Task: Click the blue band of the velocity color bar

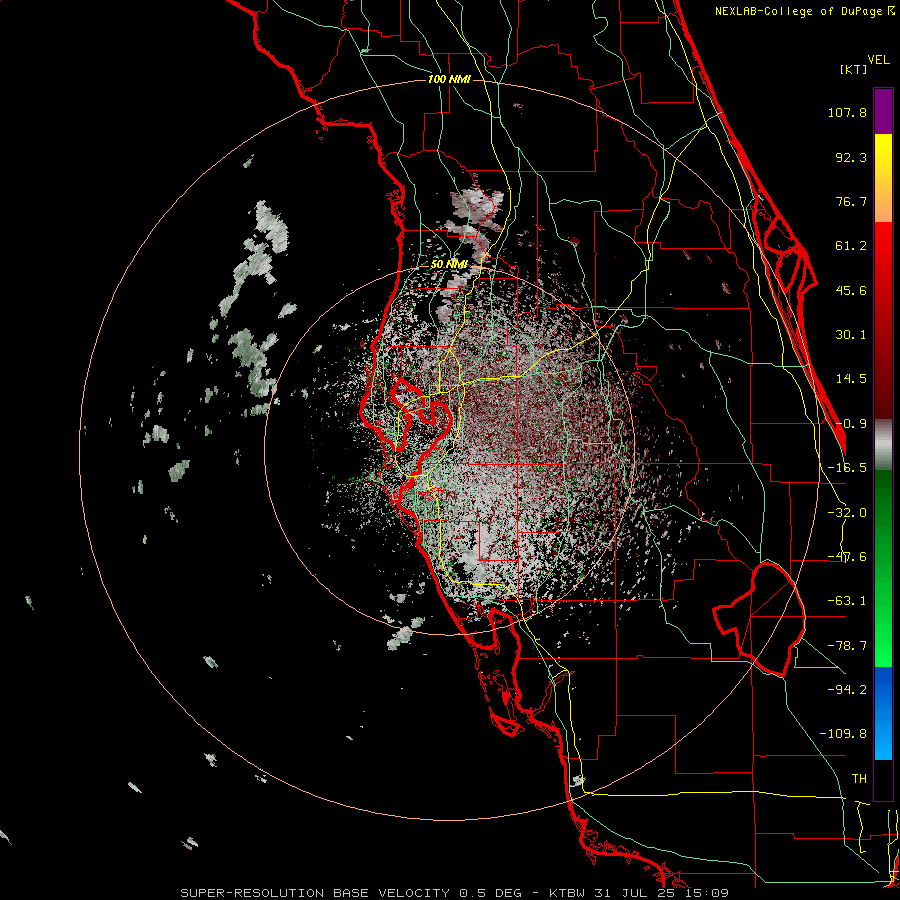Action: tap(883, 713)
